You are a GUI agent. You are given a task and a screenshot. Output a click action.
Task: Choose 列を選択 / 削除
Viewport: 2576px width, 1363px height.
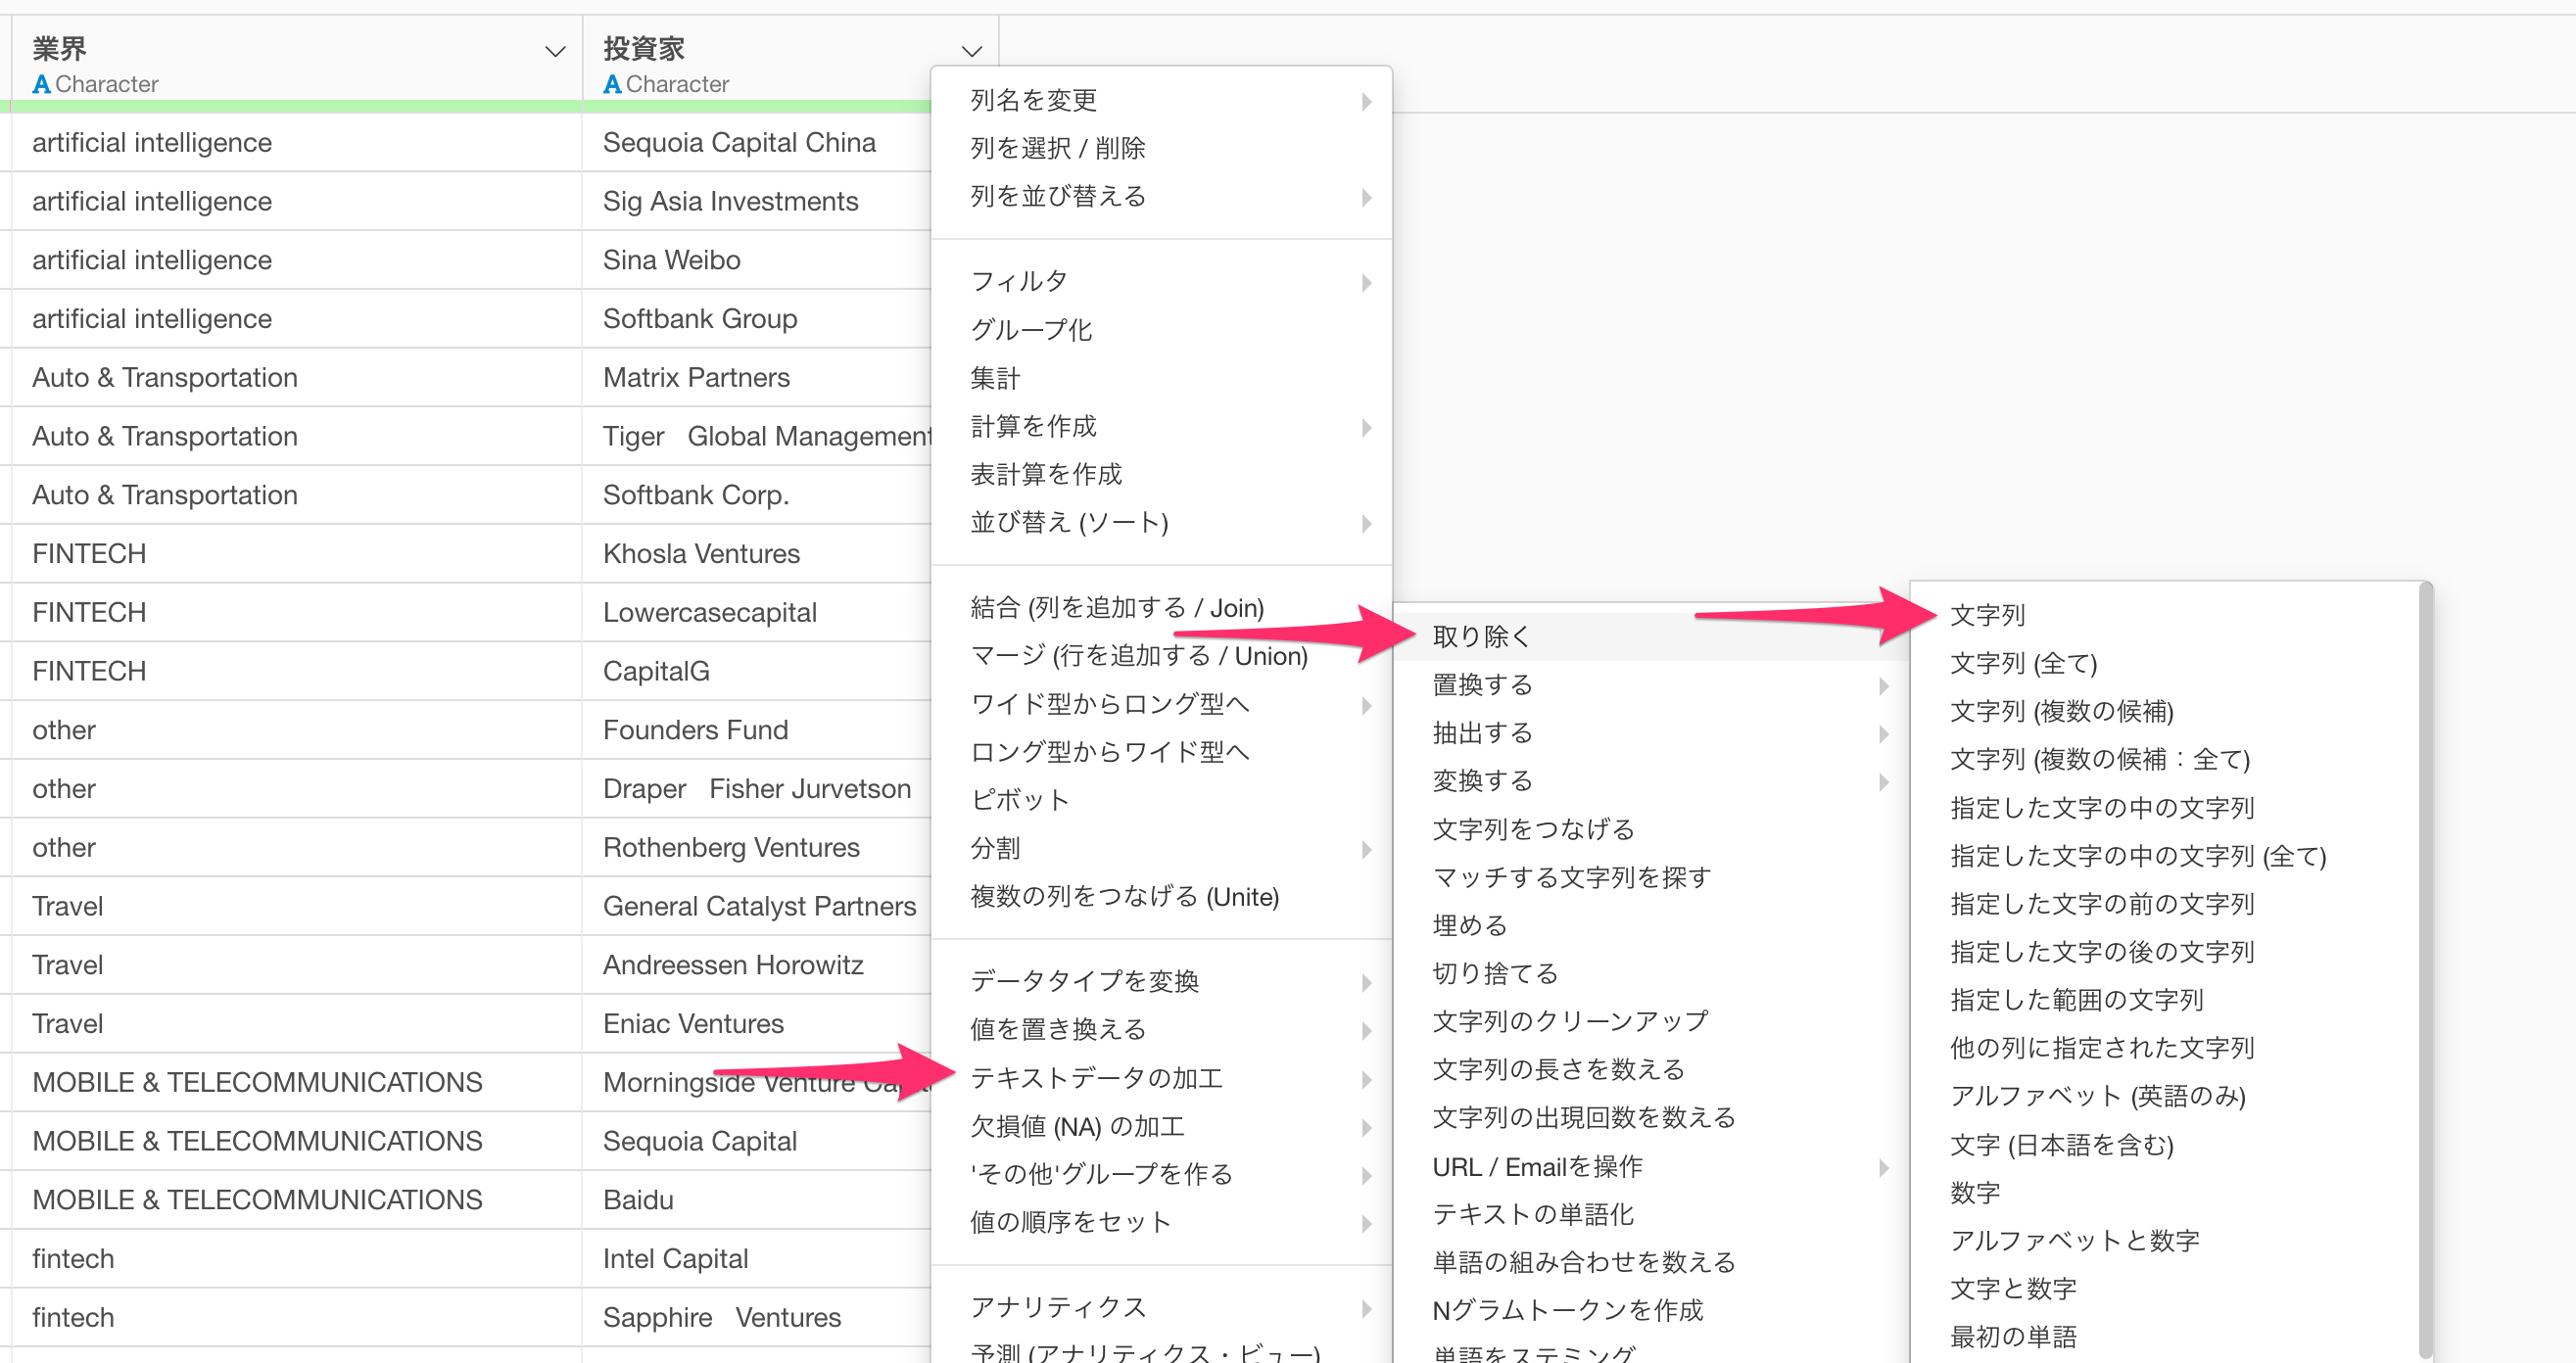point(1161,148)
